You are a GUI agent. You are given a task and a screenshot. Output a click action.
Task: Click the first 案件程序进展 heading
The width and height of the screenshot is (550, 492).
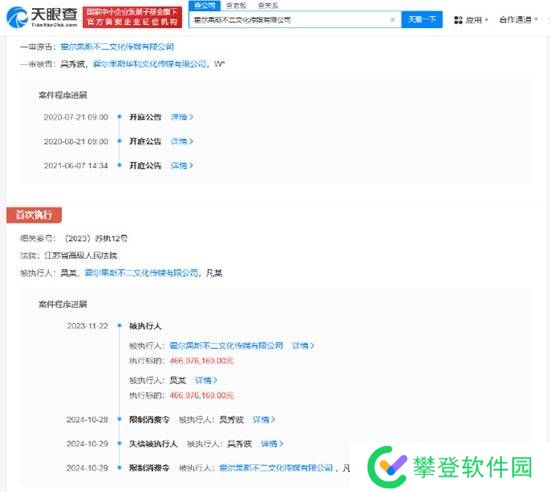click(63, 95)
